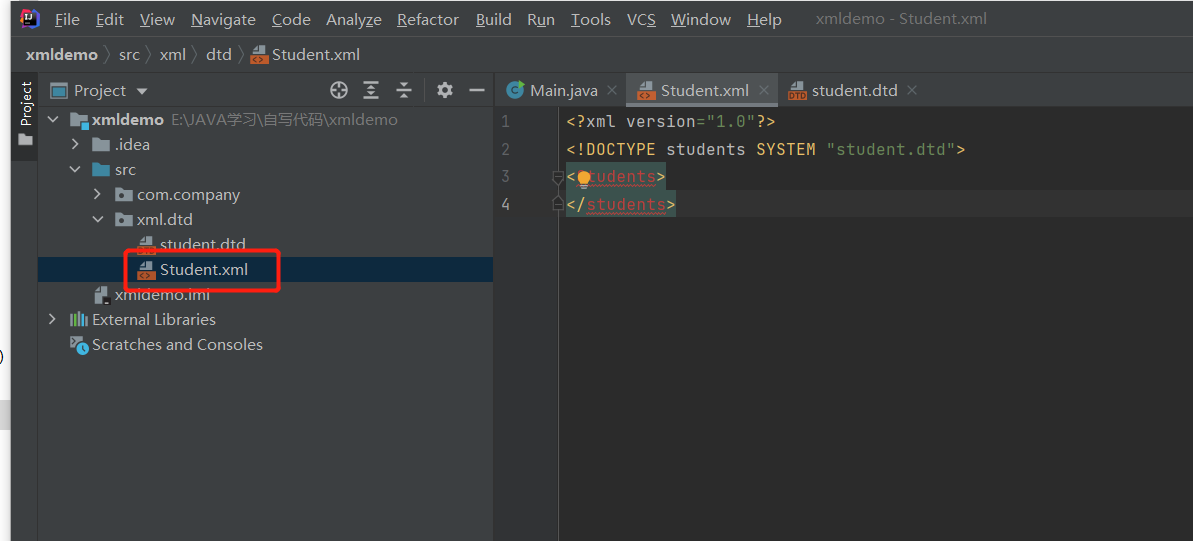Click the Select Opened File target icon

pos(339,91)
